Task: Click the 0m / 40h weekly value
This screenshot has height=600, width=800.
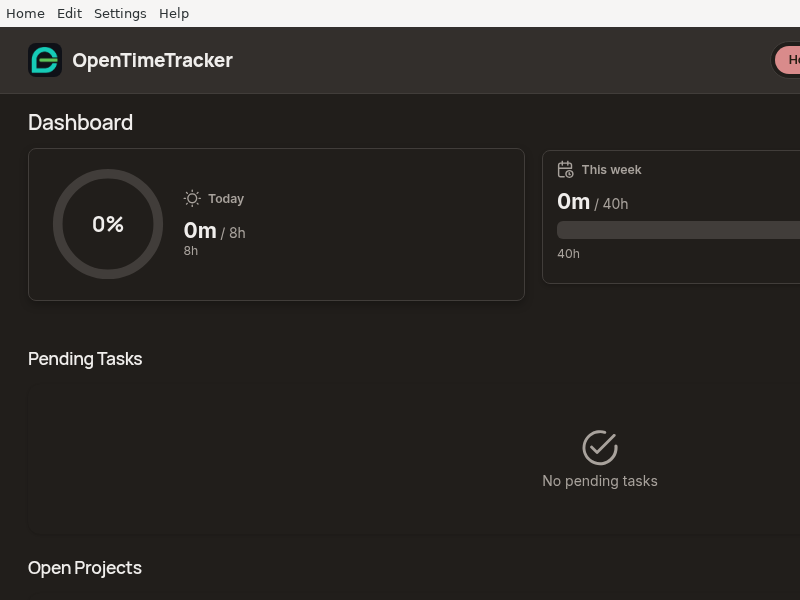Action: point(592,202)
